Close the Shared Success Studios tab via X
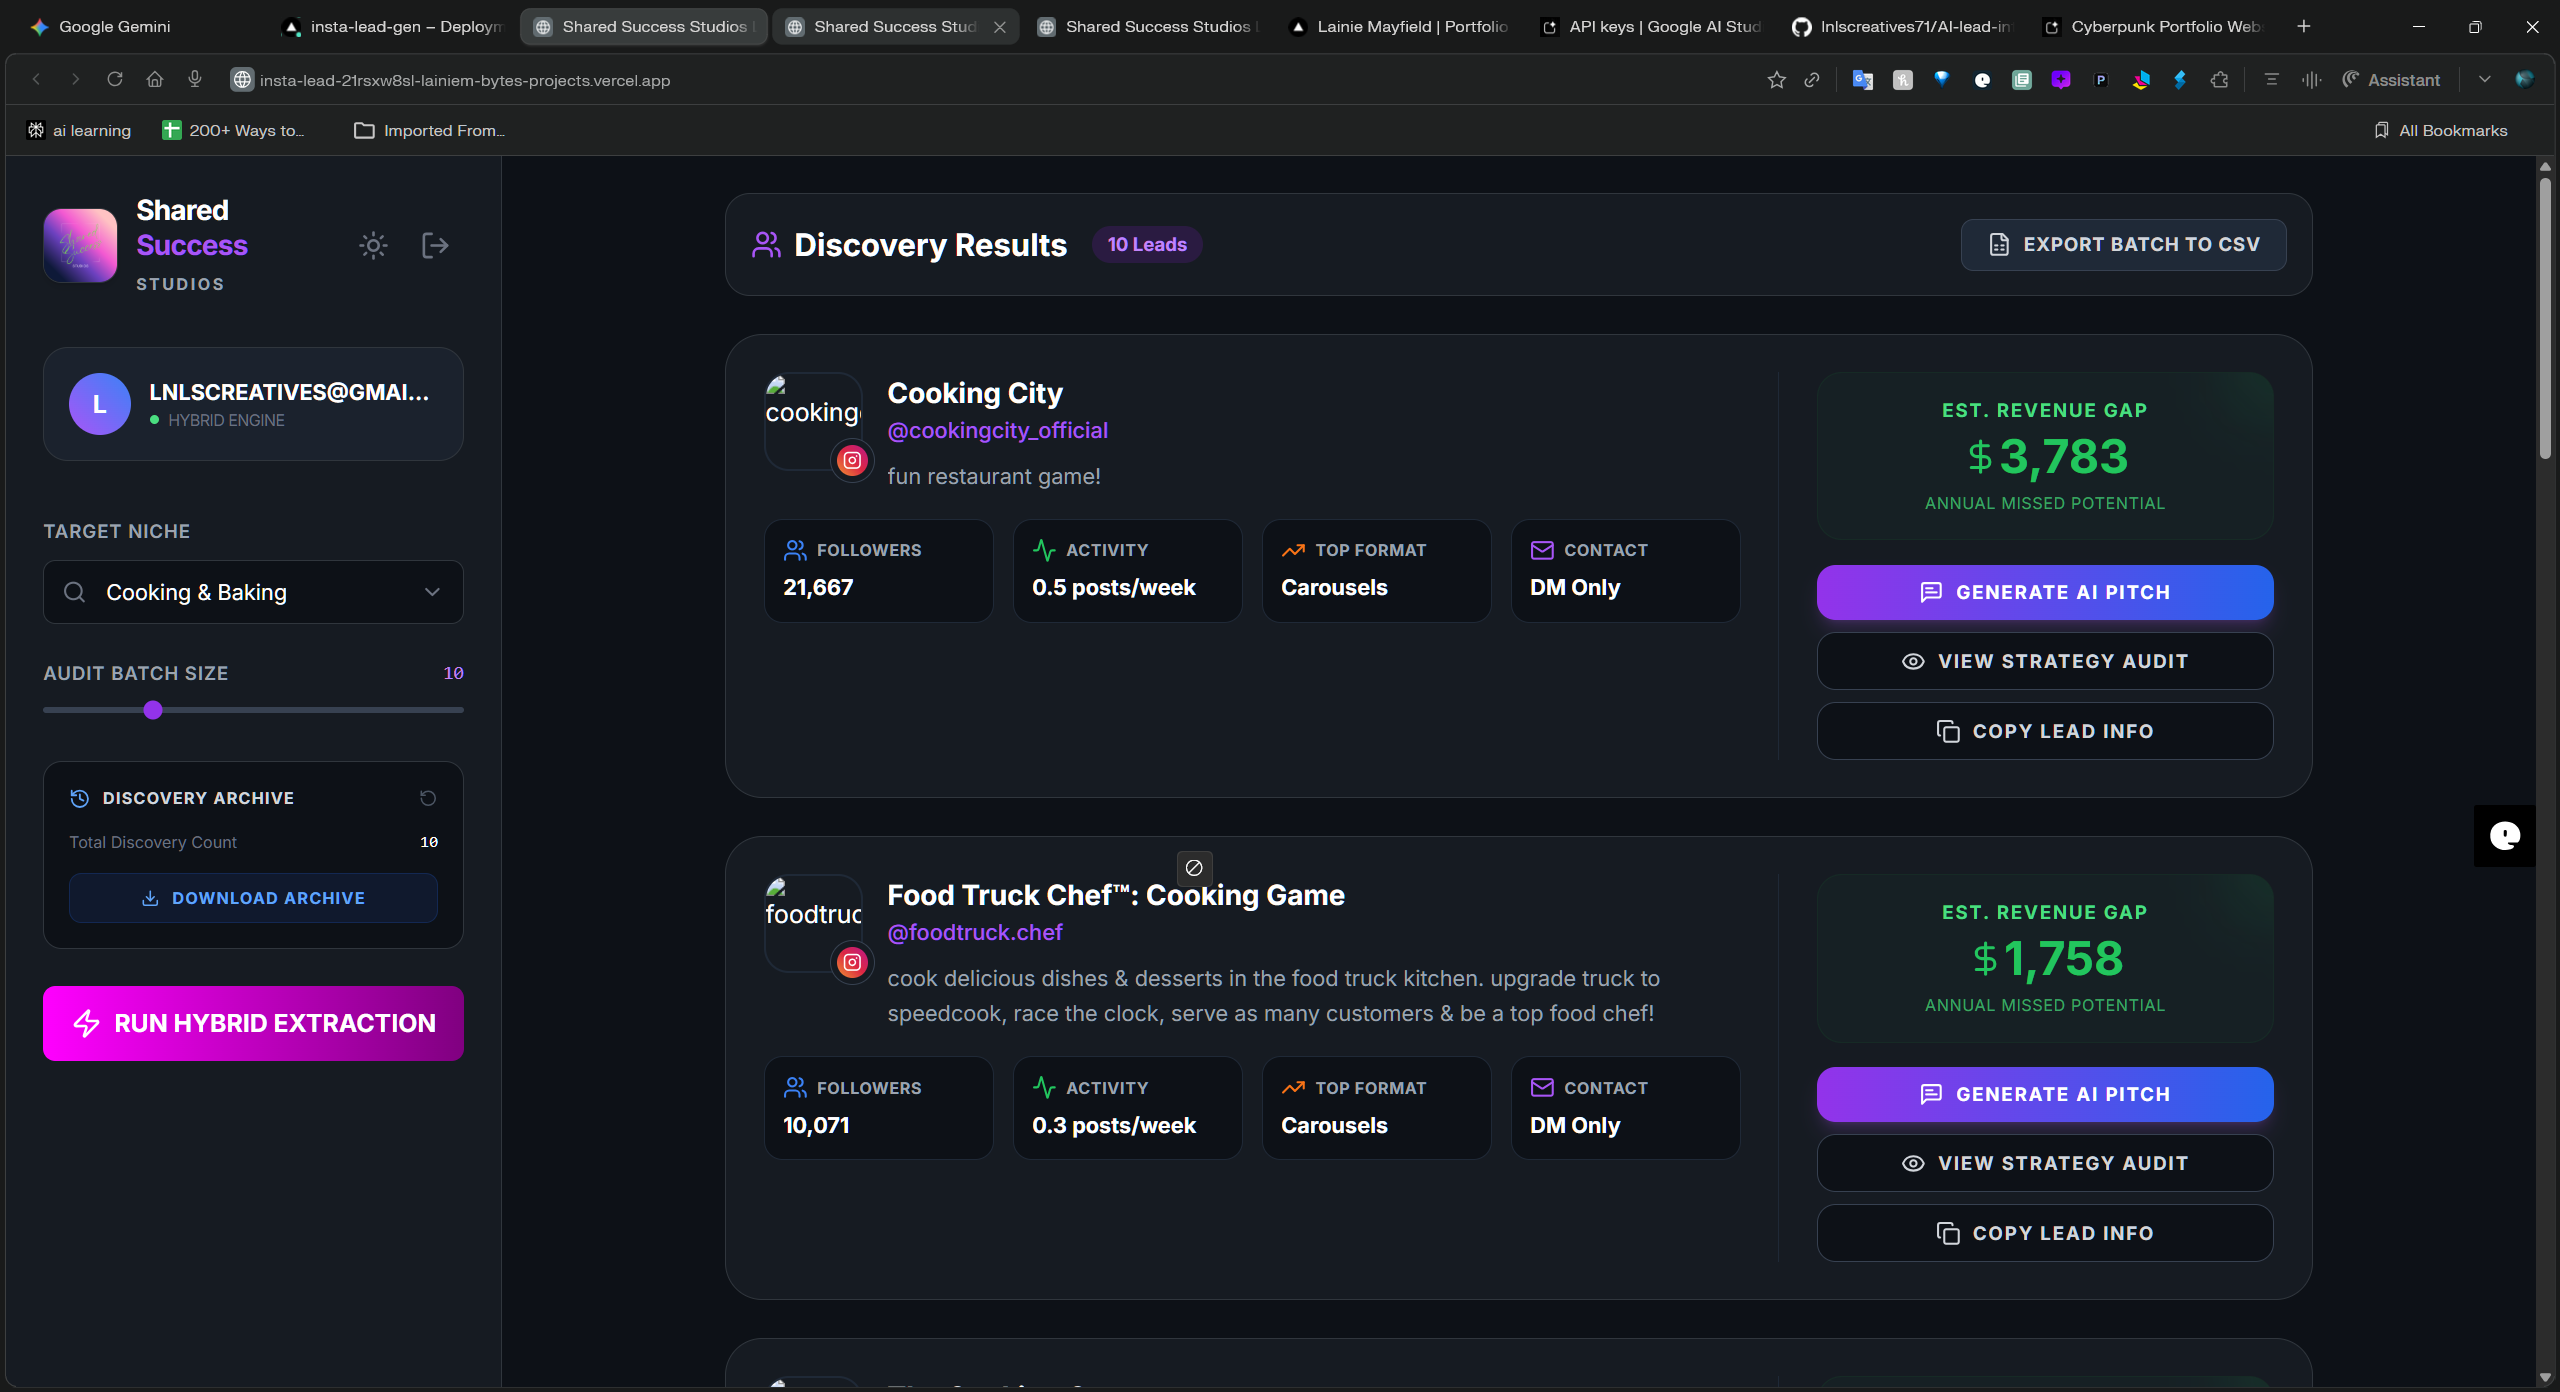2560x1392 pixels. point(1000,27)
